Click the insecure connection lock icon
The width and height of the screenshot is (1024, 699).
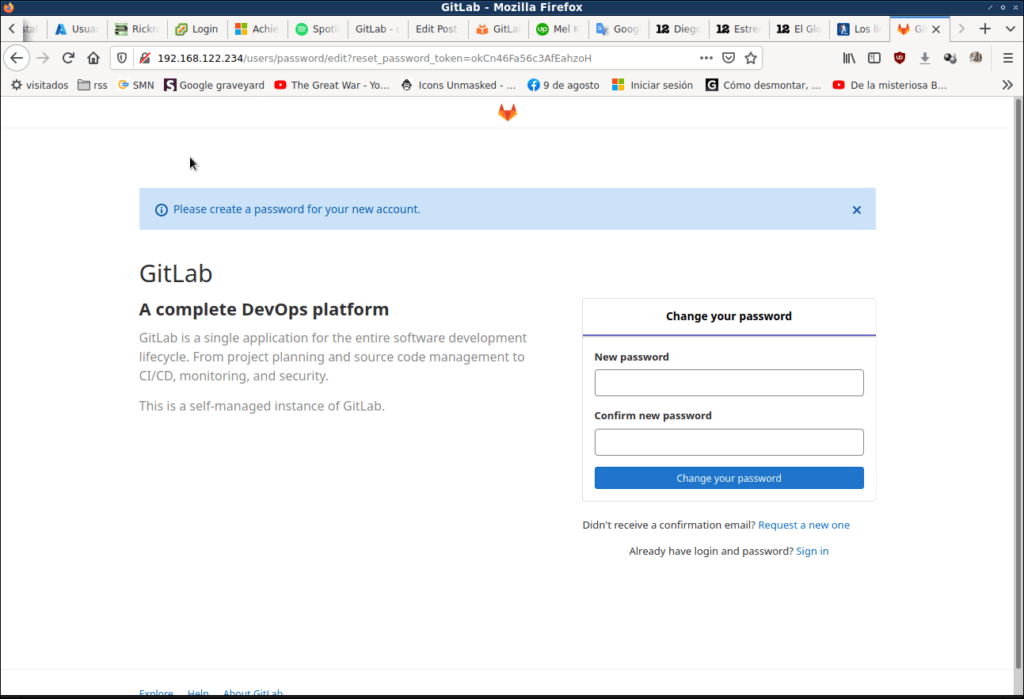[145, 58]
